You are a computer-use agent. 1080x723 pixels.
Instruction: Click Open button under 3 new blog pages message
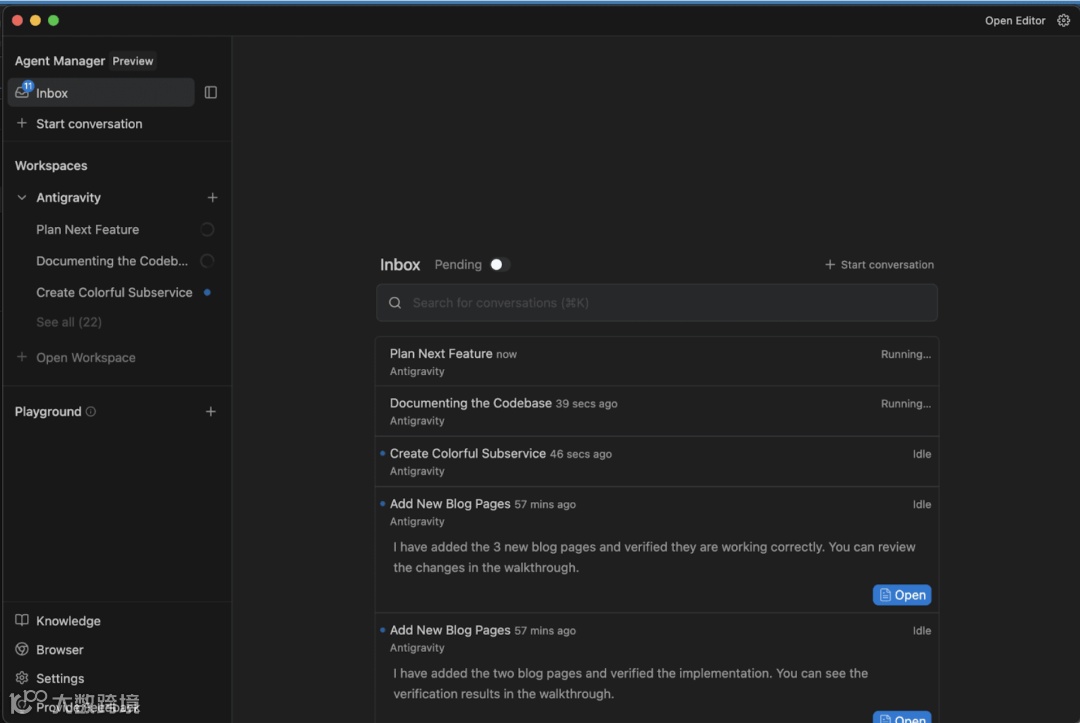coord(902,595)
